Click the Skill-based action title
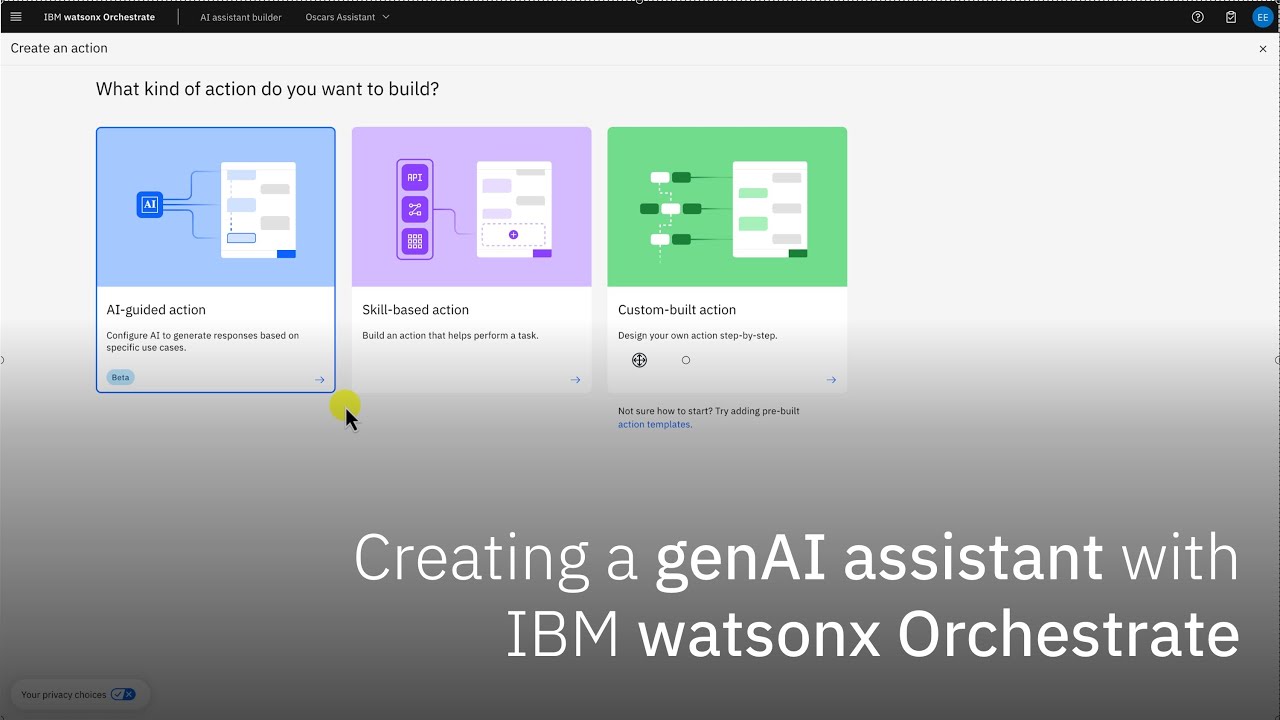Image resolution: width=1280 pixels, height=720 pixels. pos(416,310)
